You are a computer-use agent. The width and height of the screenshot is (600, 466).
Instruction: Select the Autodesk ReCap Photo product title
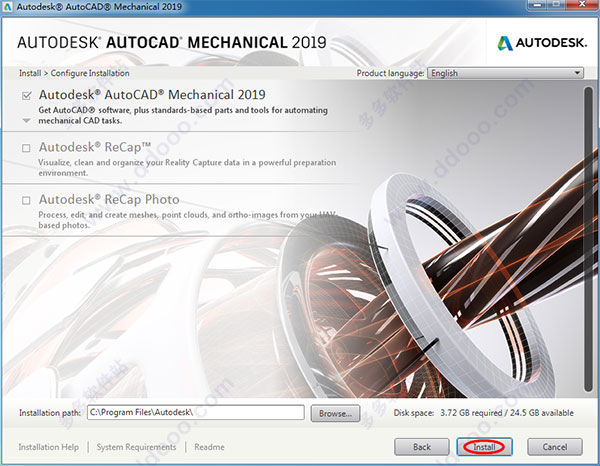[x=109, y=199]
